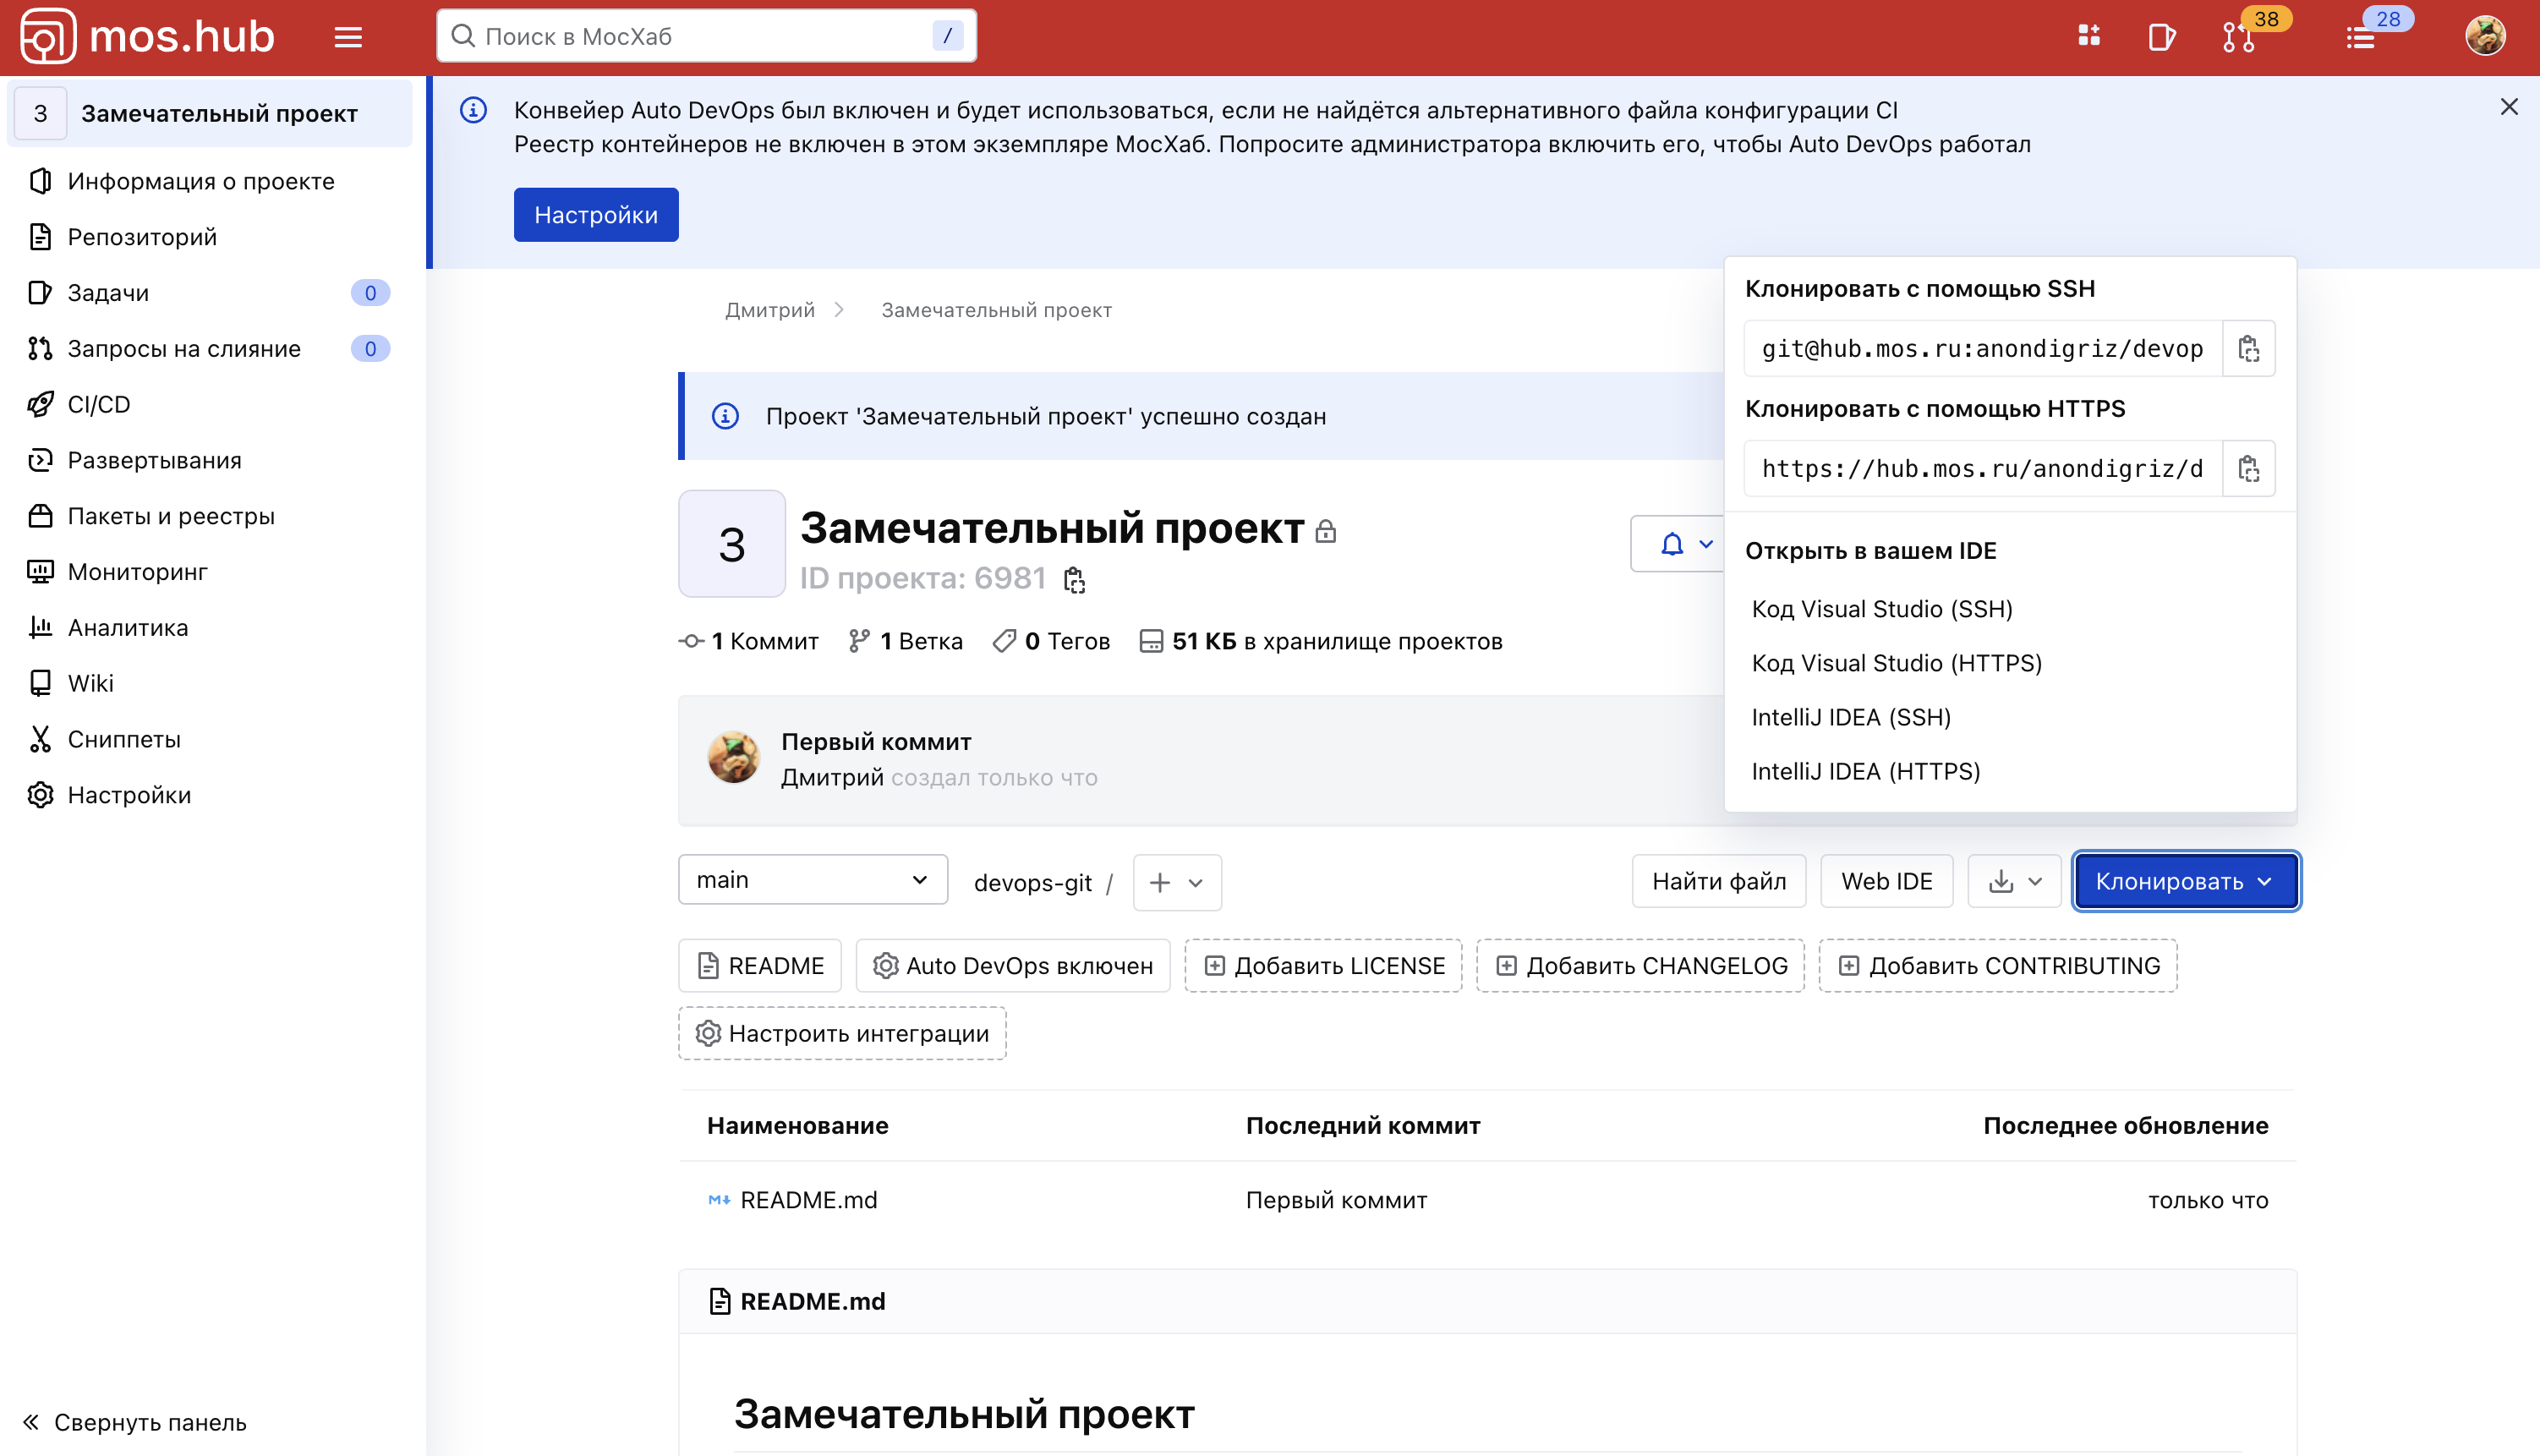Click the blue Настройки banner button
Screen dimensions: 2540x1456
pyautogui.click(x=596, y=215)
